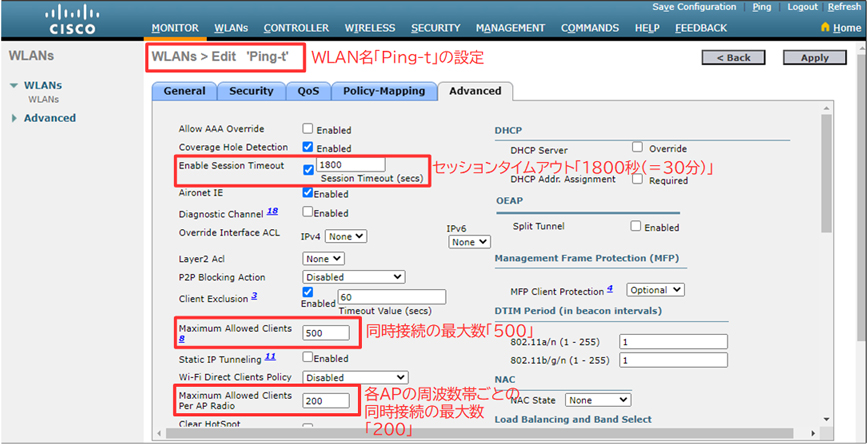Image resolution: width=867 pixels, height=444 pixels.
Task: Click the Home icon link
Action: [x=838, y=28]
